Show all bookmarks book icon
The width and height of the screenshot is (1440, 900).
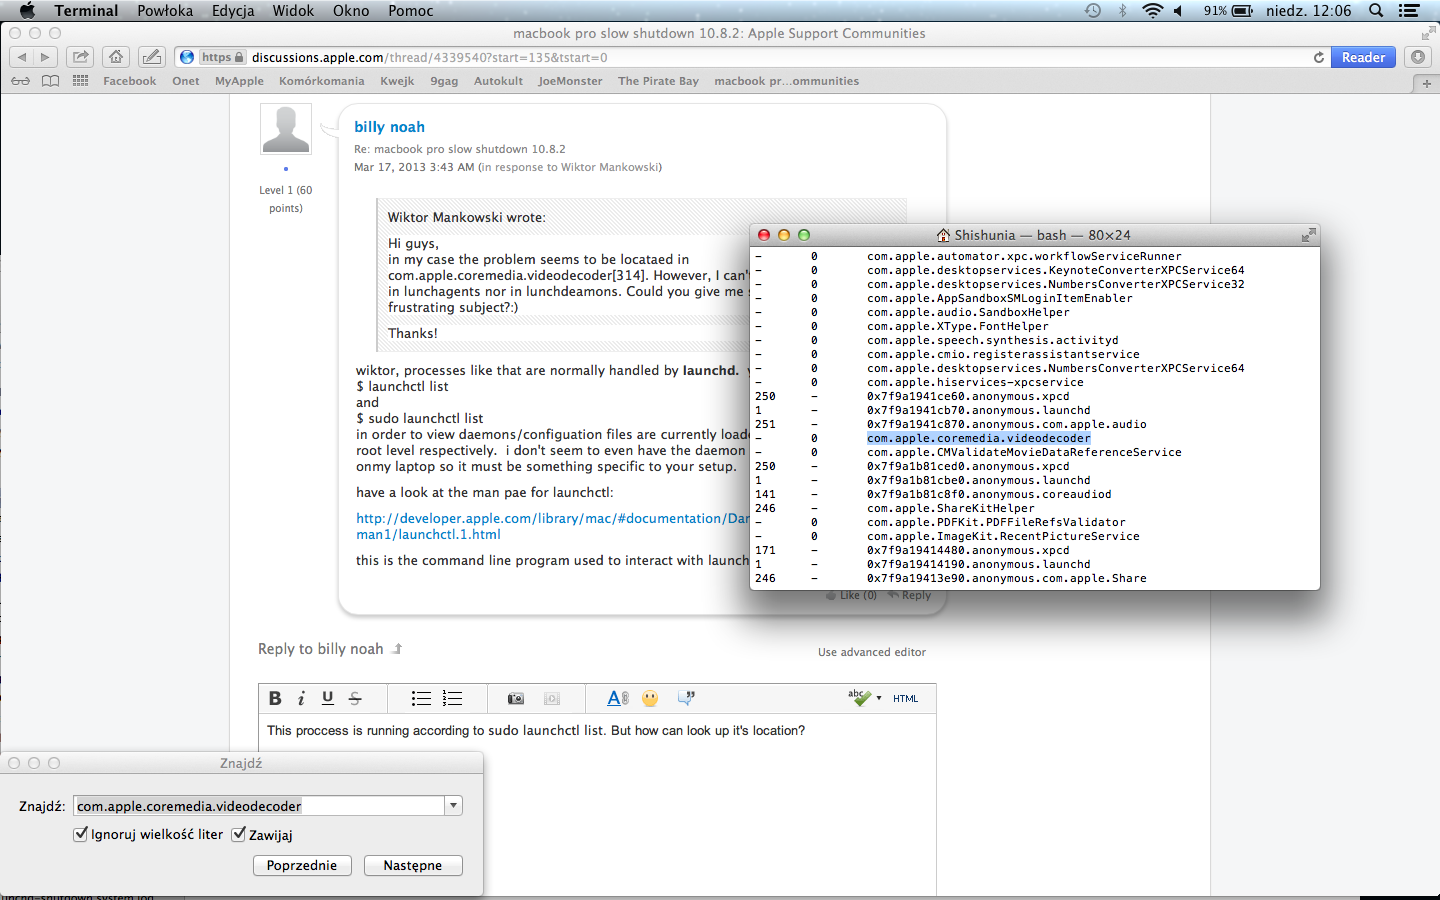coord(50,81)
